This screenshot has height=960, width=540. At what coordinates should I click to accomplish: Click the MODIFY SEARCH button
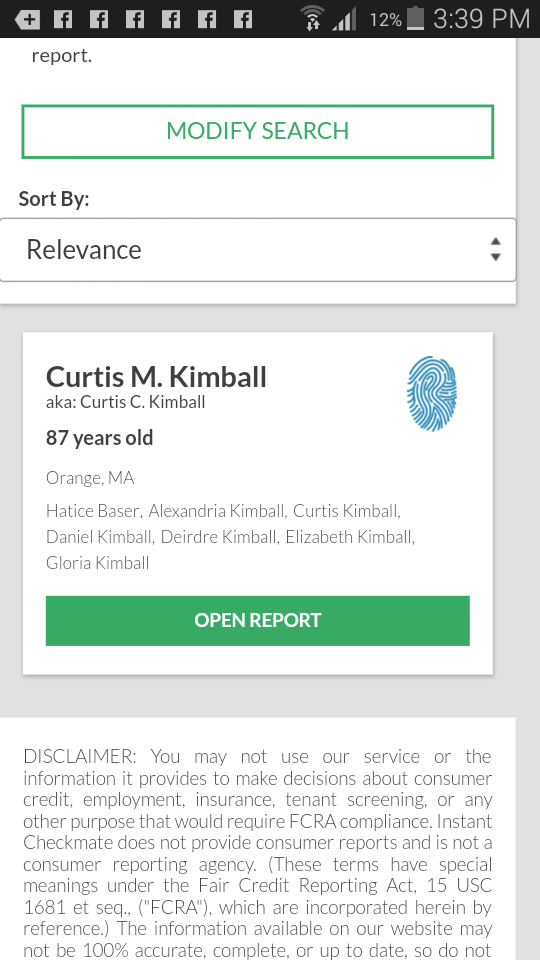[x=258, y=132]
